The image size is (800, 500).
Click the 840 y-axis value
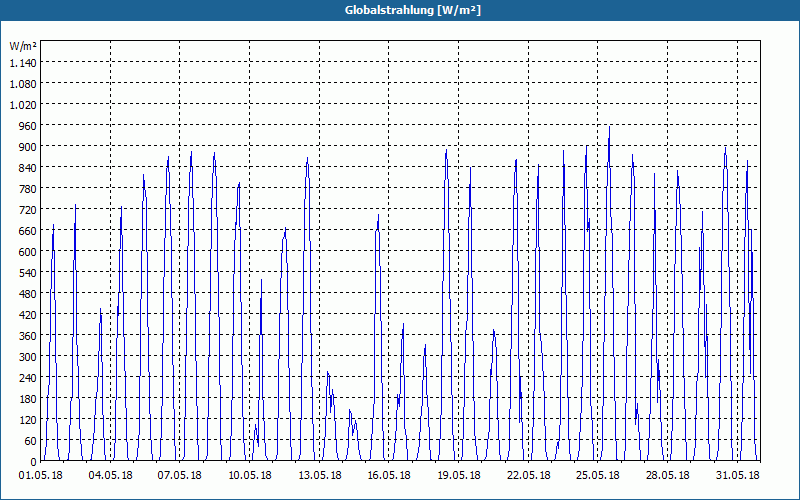[28, 167]
